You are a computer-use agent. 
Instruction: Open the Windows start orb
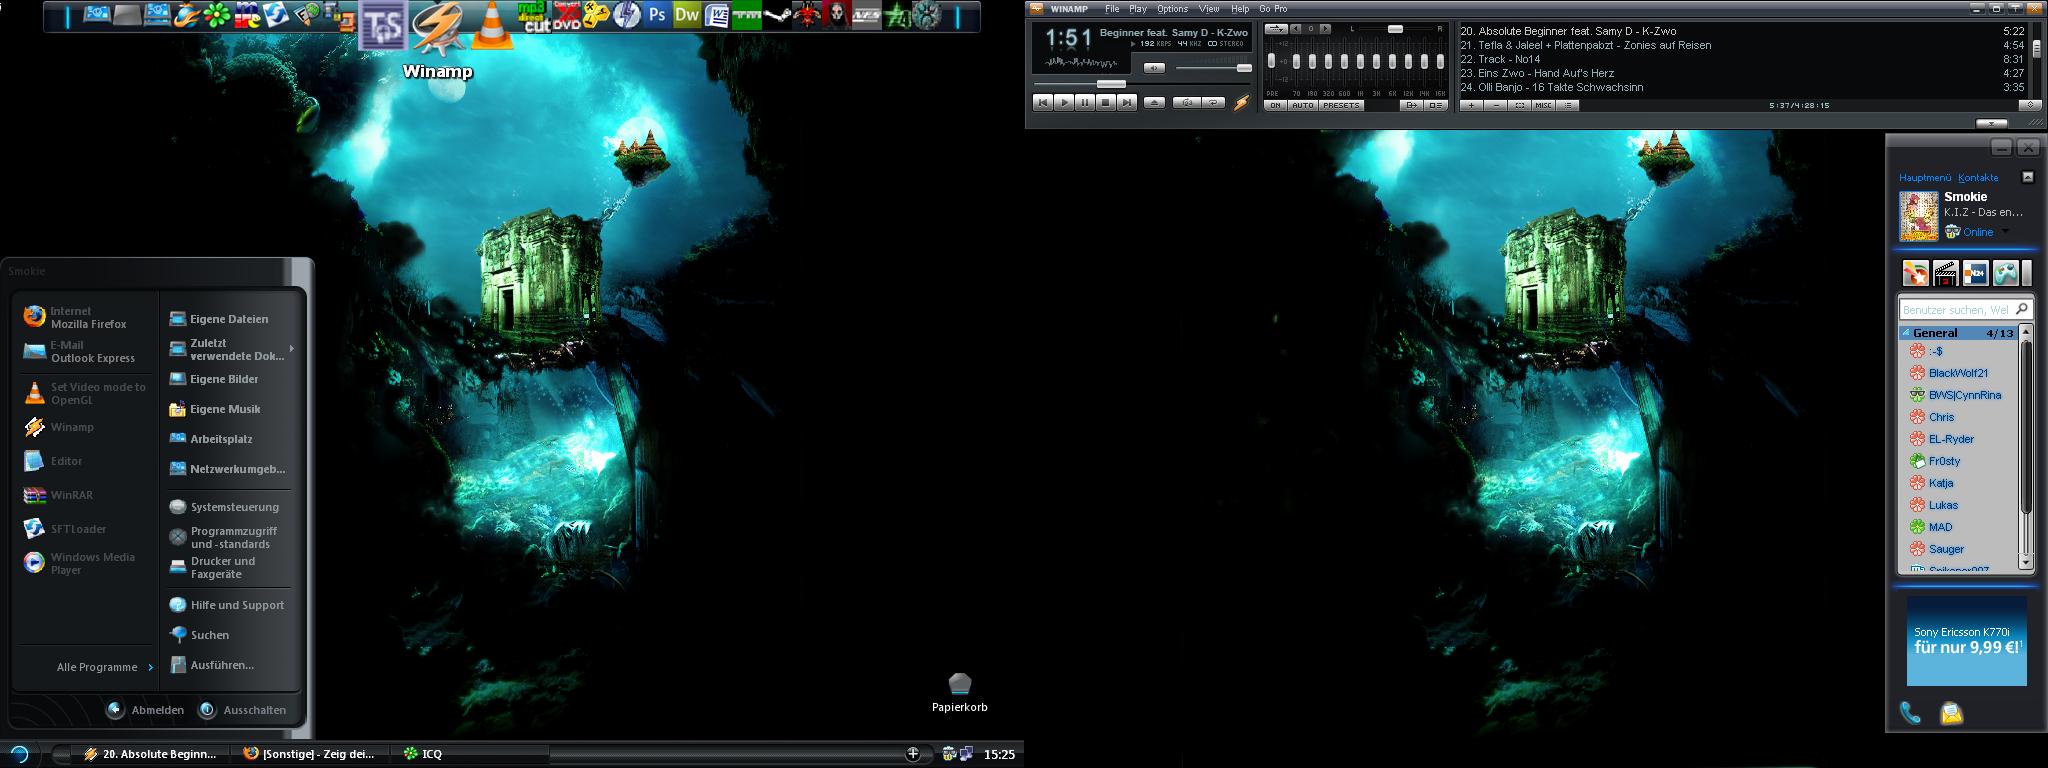[x=19, y=754]
